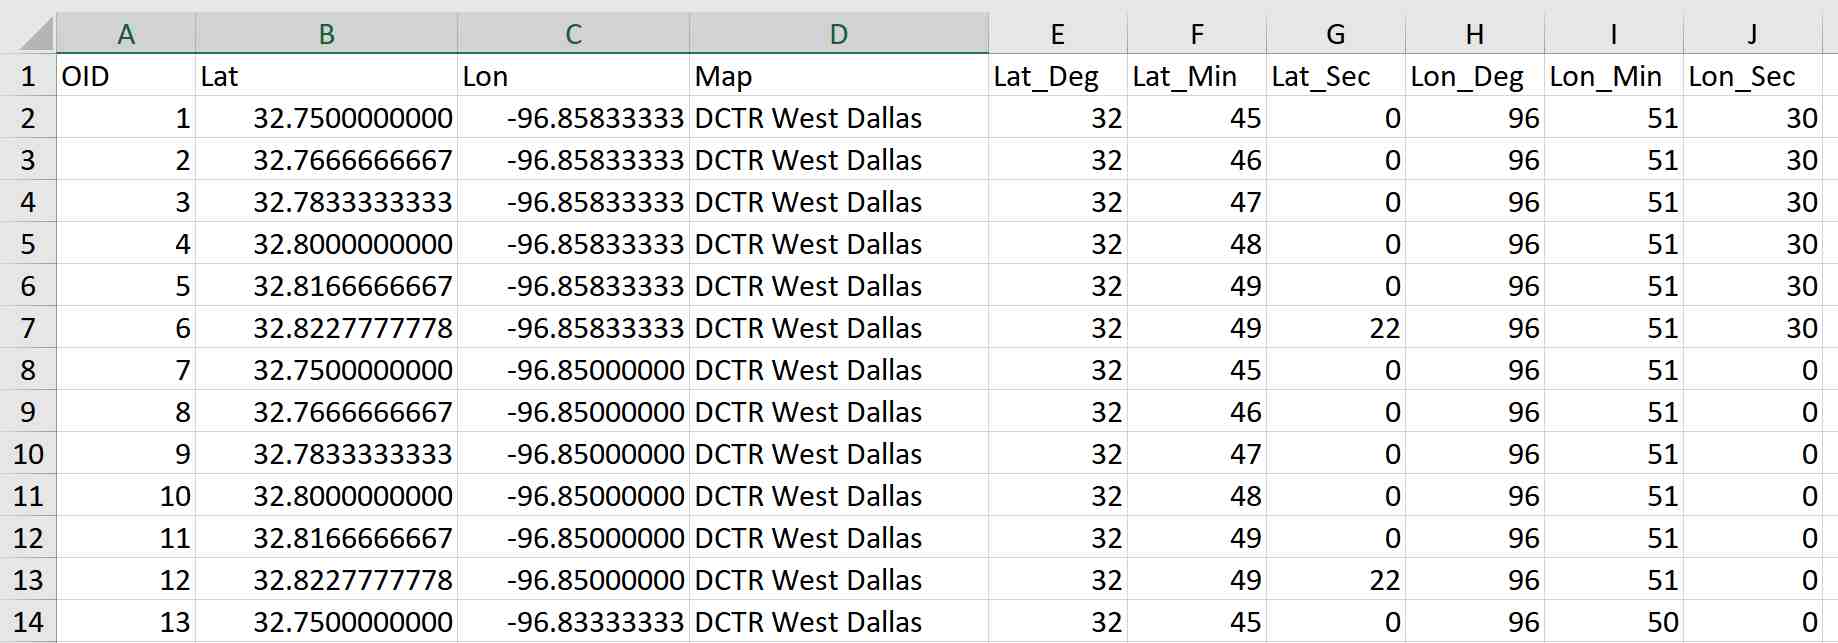Image resolution: width=1838 pixels, height=643 pixels.
Task: Select the OID cell containing 10
Action: [x=126, y=496]
